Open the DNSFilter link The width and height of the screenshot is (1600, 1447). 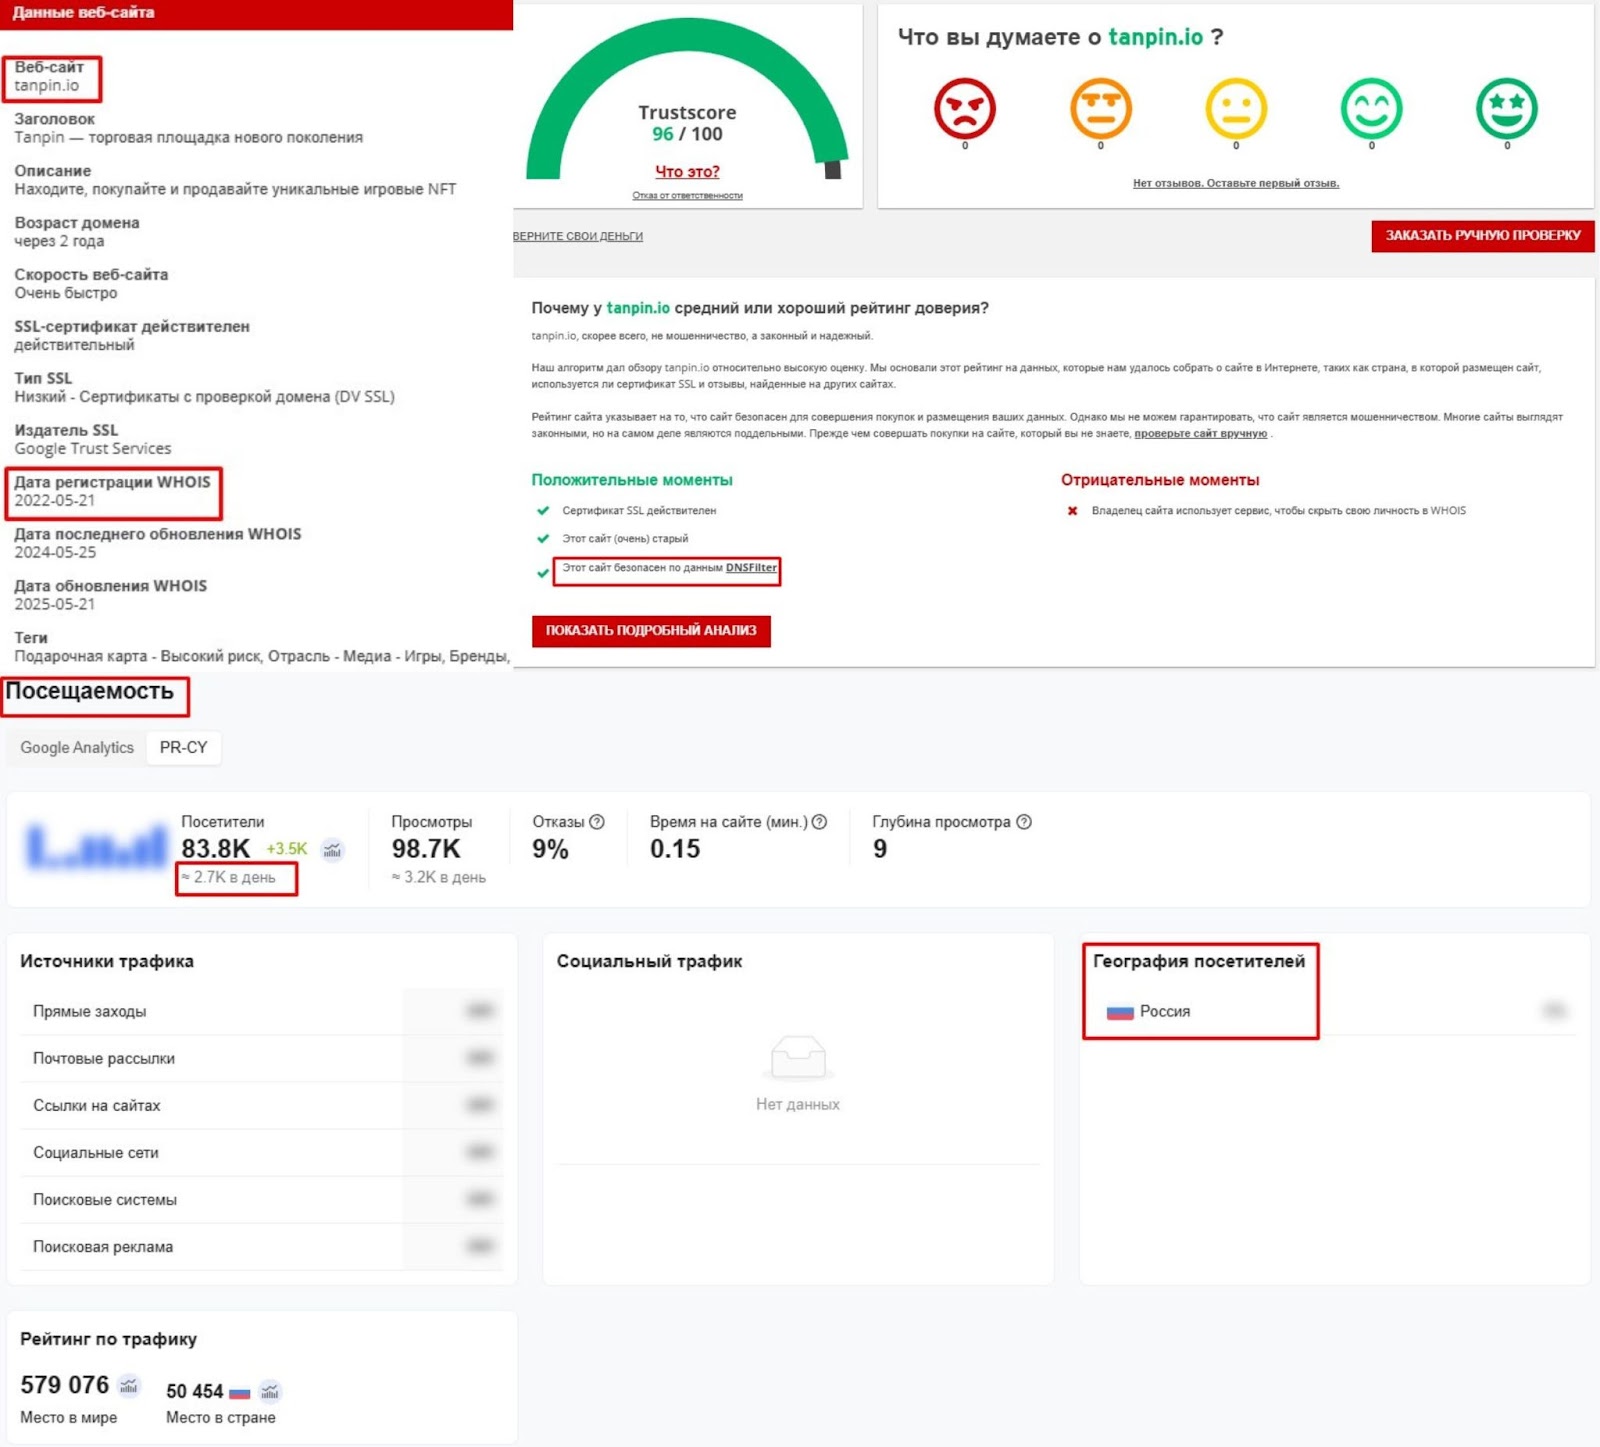click(x=751, y=568)
